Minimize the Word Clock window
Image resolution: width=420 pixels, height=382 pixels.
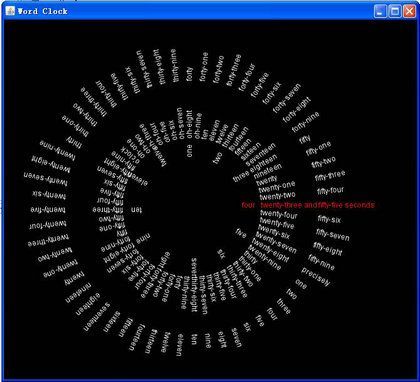[x=380, y=11]
